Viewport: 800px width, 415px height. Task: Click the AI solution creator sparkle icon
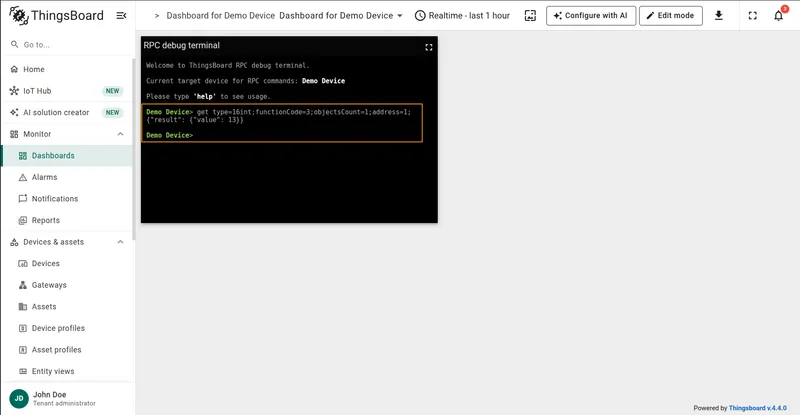click(x=14, y=112)
